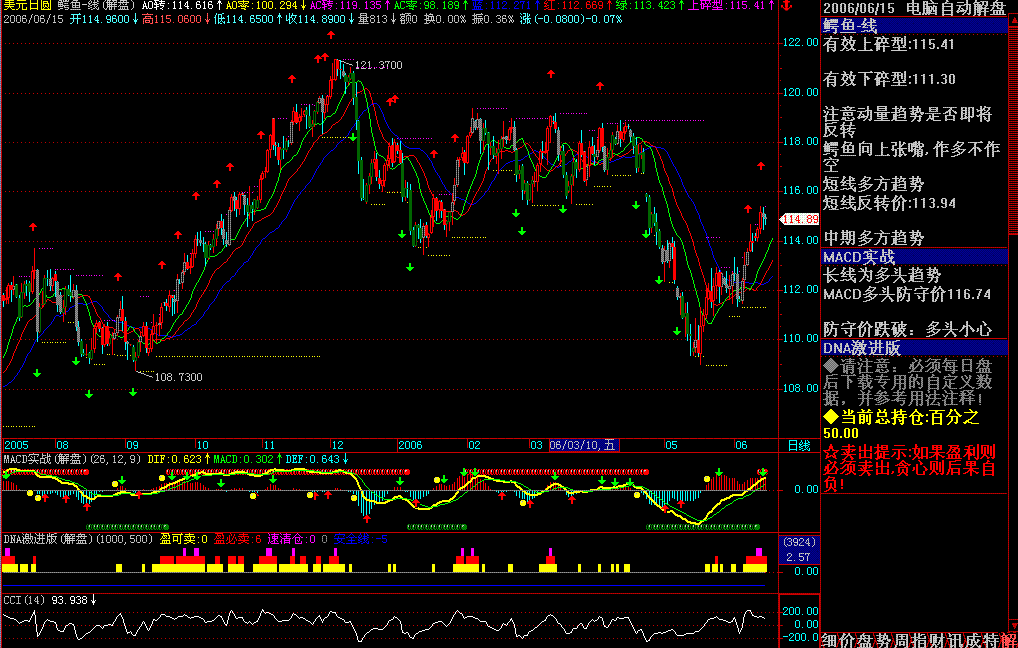The image size is (1018, 648).
Task: Select the 06/03/10,五 date marker
Action: pos(584,445)
